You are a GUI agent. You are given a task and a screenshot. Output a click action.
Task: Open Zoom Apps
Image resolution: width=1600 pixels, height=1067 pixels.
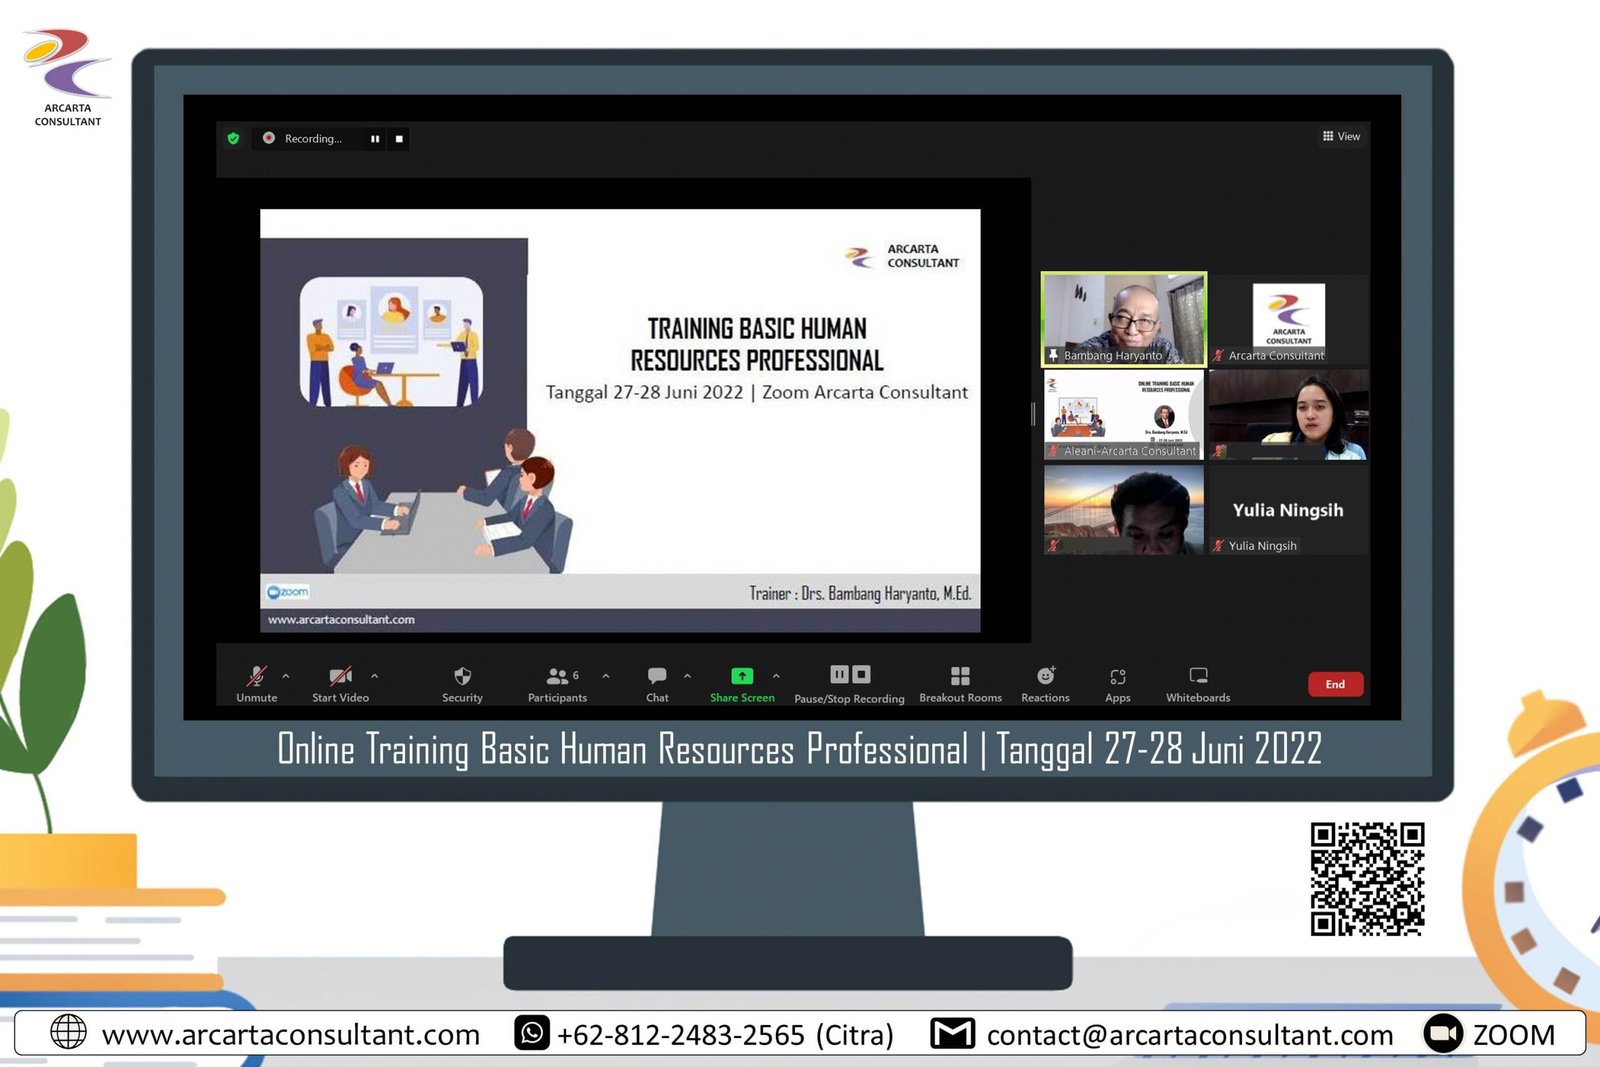pyautogui.click(x=1117, y=677)
